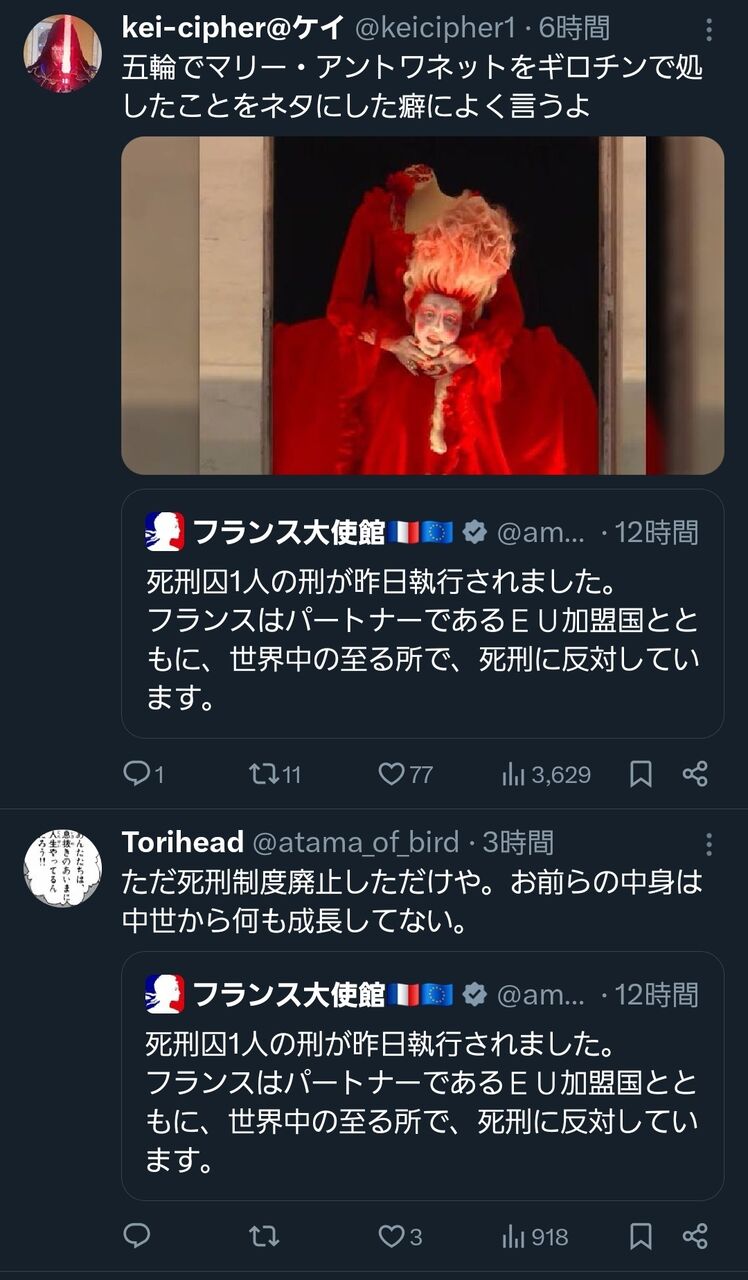Like Torihead's tweet with 3 likes
This screenshot has height=1280, width=748.
[x=392, y=1237]
